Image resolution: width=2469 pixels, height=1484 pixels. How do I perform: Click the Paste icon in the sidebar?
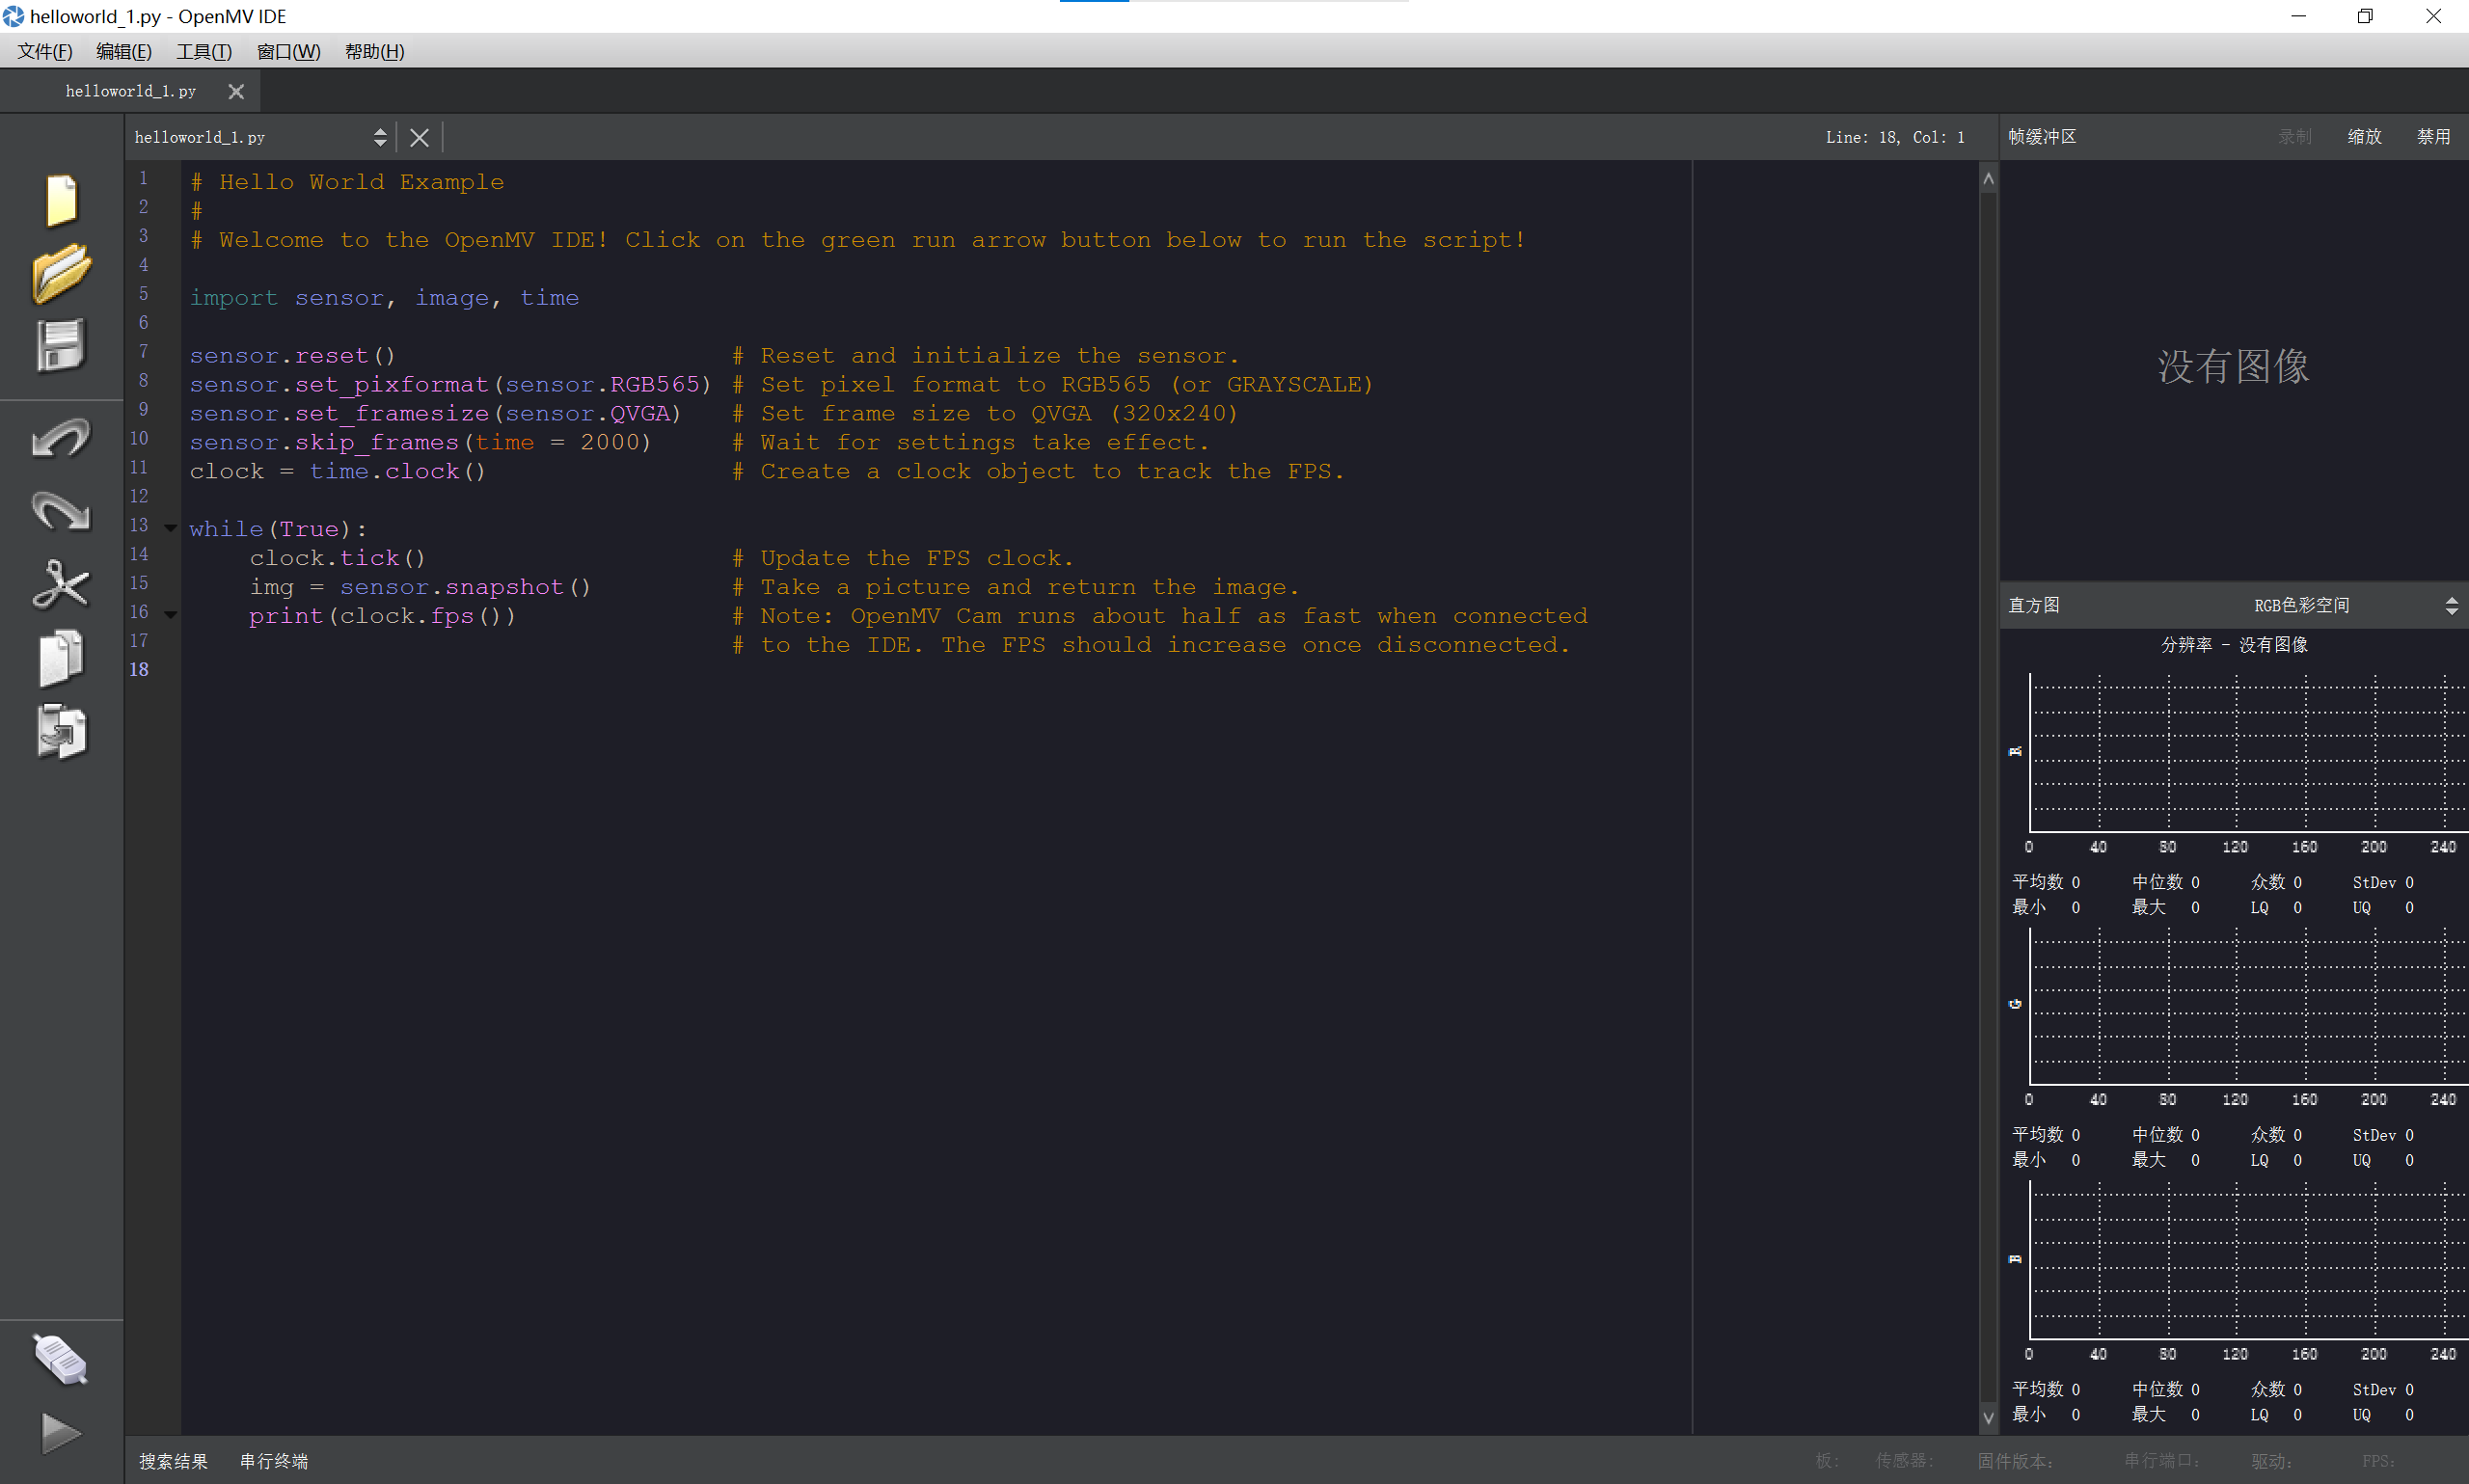61,732
